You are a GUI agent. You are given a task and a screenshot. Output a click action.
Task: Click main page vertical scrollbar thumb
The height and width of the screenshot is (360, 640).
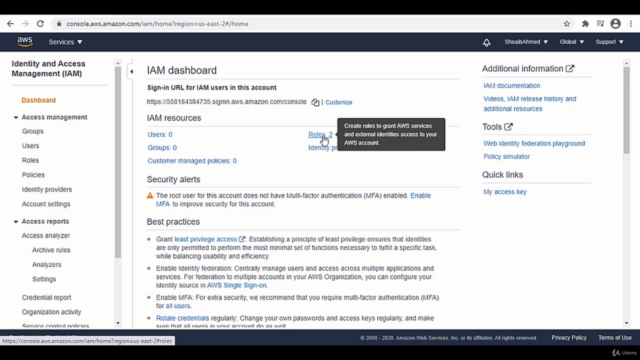click(627, 110)
